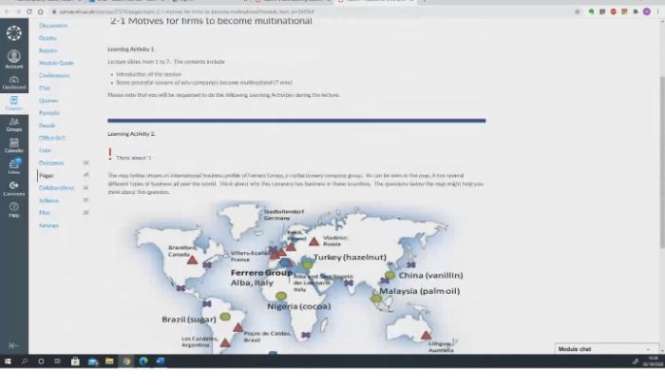Image resolution: width=665 pixels, height=389 pixels.
Task: Go to the Dashboard icon
Action: coord(14,82)
